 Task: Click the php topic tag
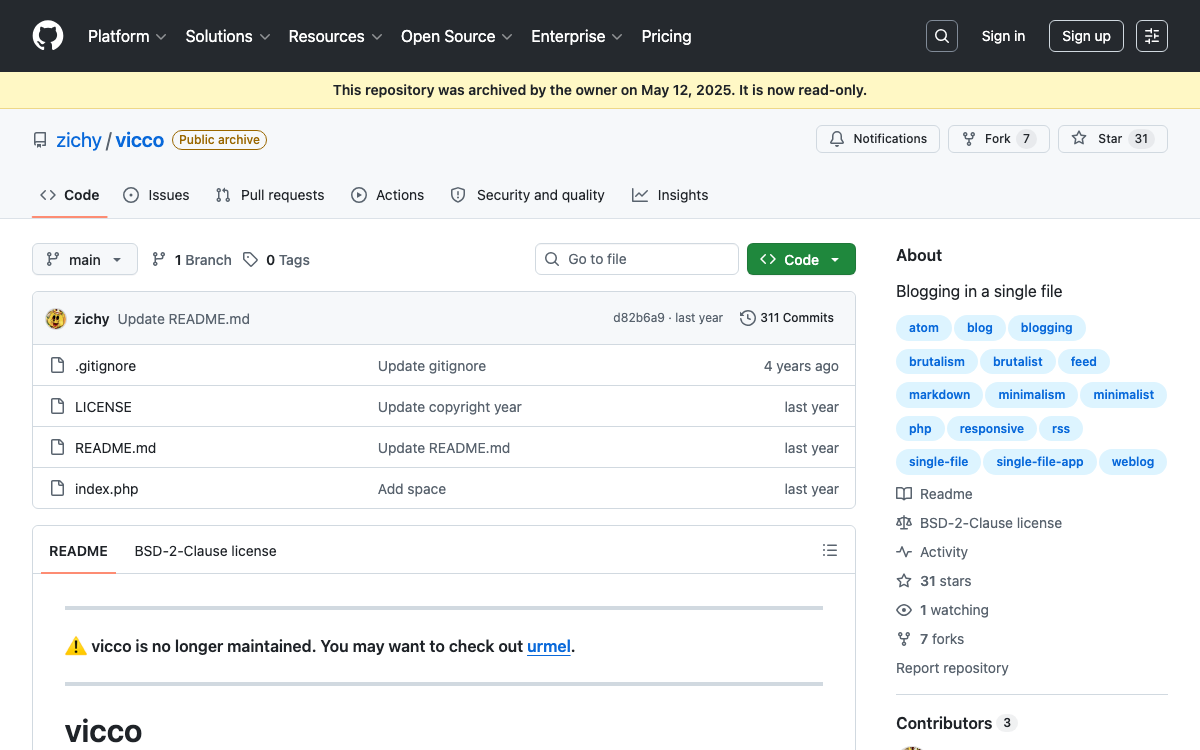[920, 429]
